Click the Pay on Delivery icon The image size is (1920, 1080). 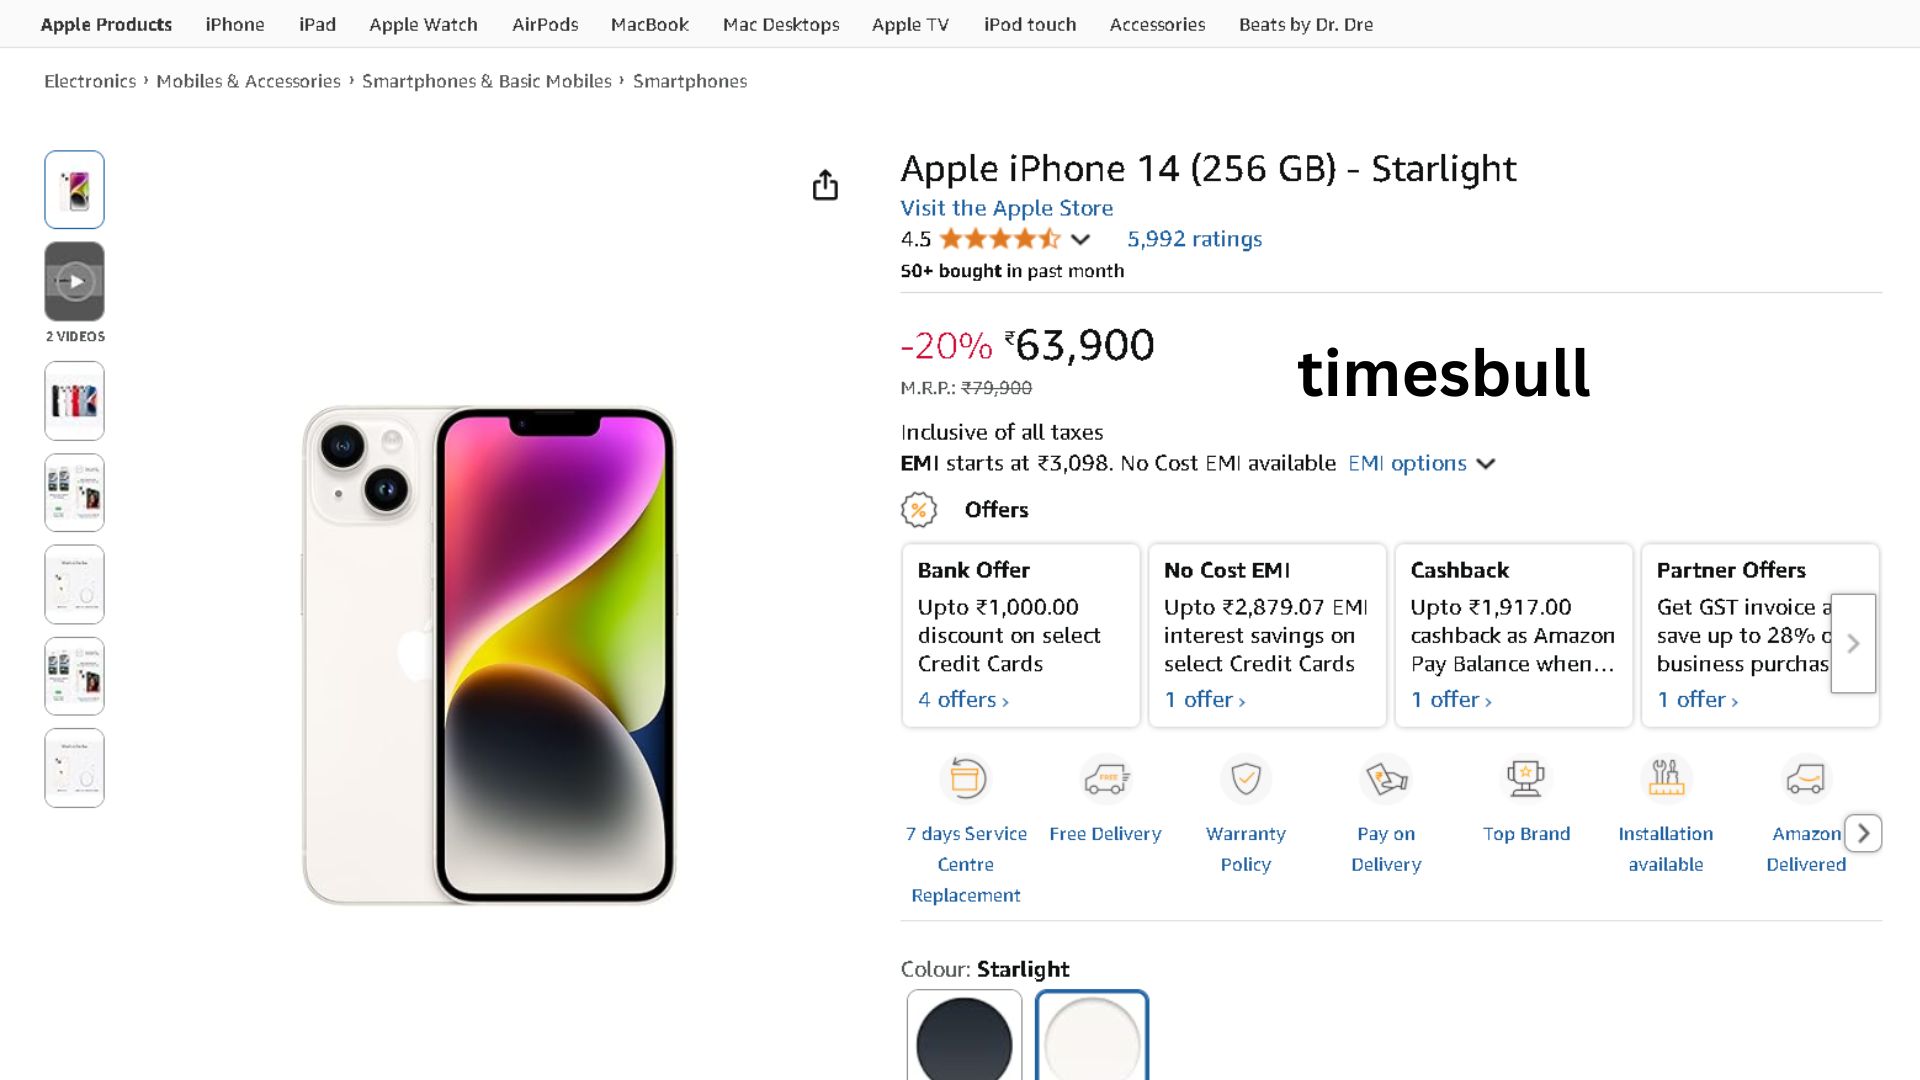click(1386, 778)
